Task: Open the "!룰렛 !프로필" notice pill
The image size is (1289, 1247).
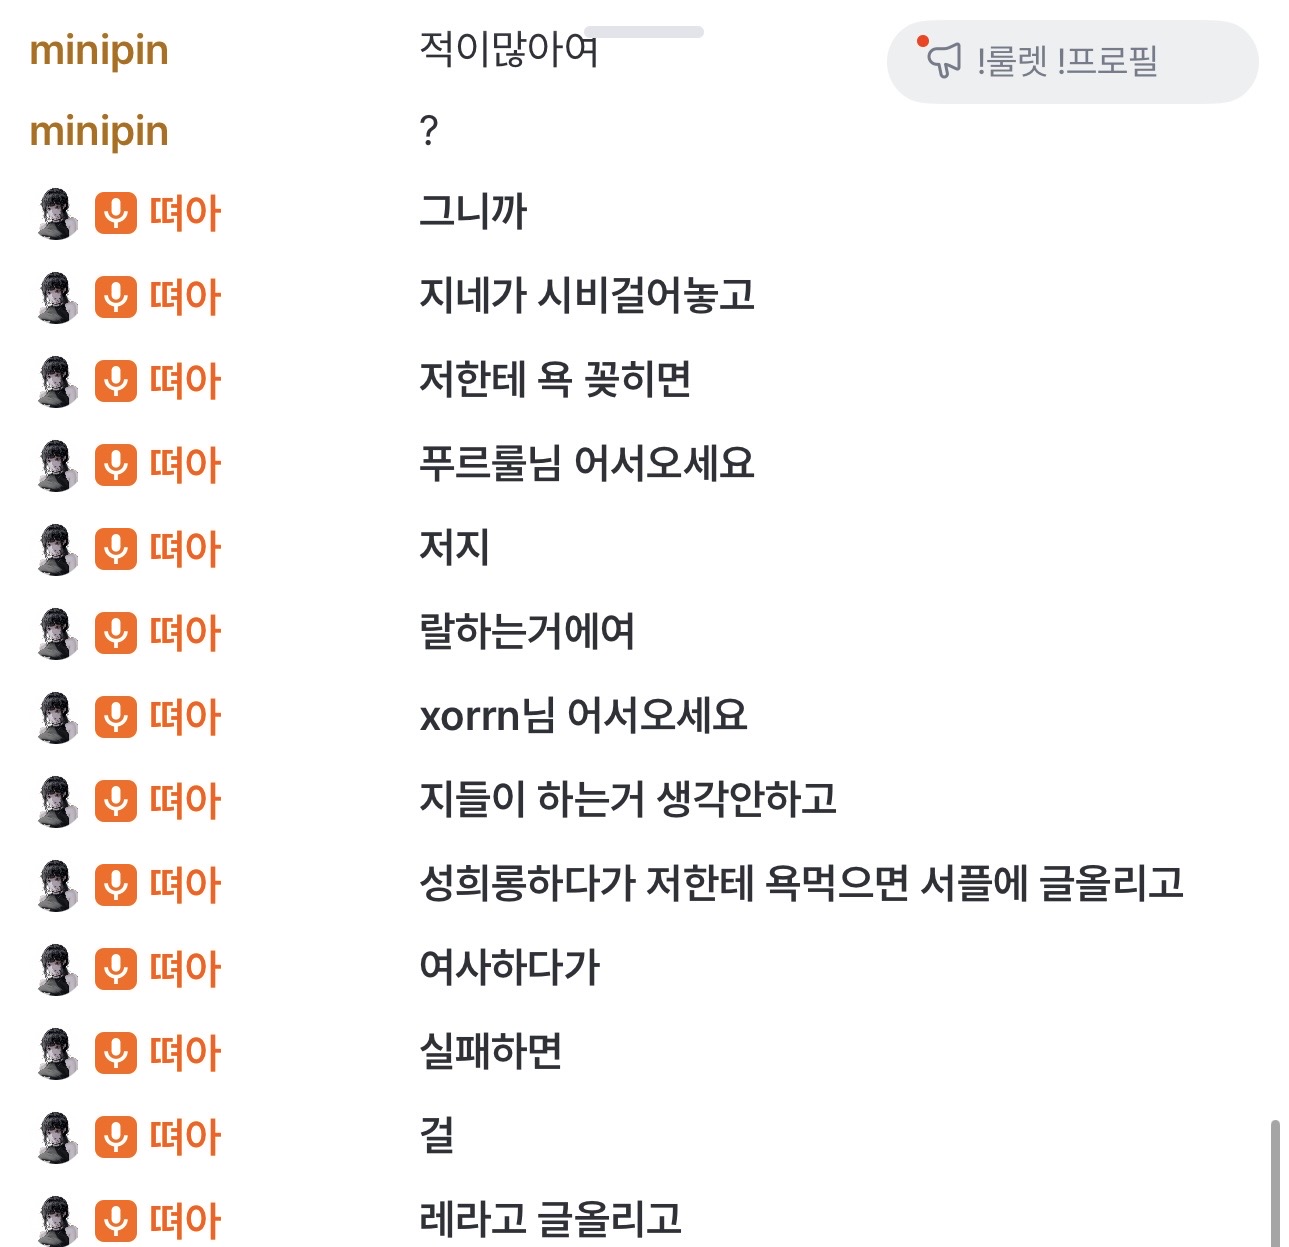Action: coord(1071,62)
